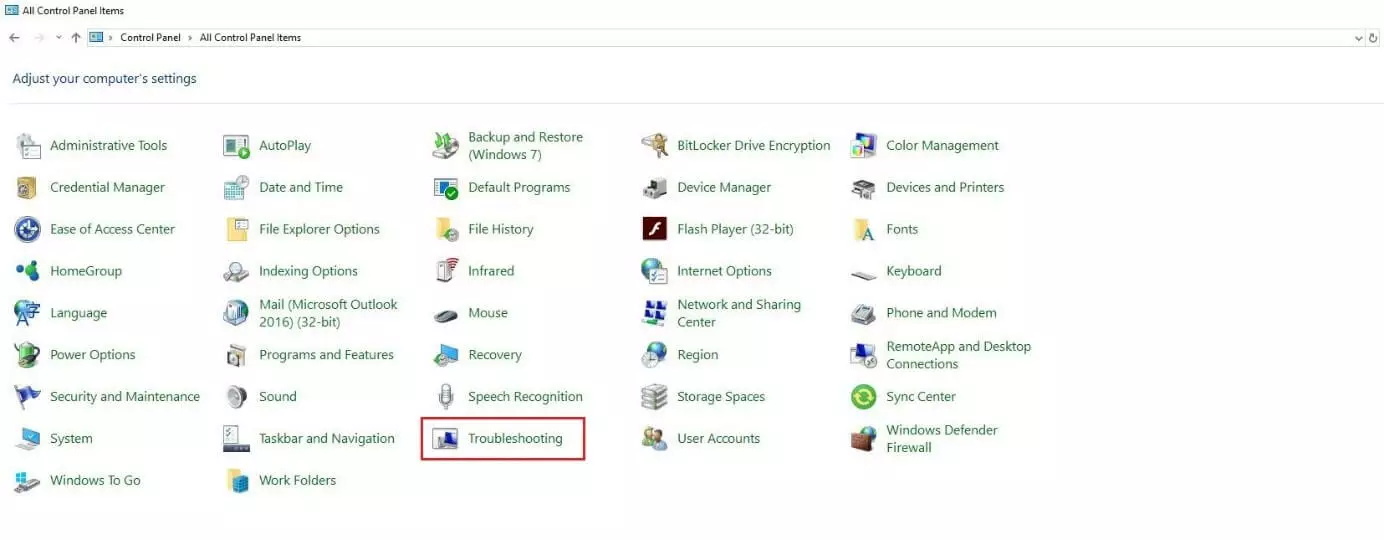Click the BitLocker Drive Encryption icon
Screen dimensions: 1384x540
click(655, 146)
